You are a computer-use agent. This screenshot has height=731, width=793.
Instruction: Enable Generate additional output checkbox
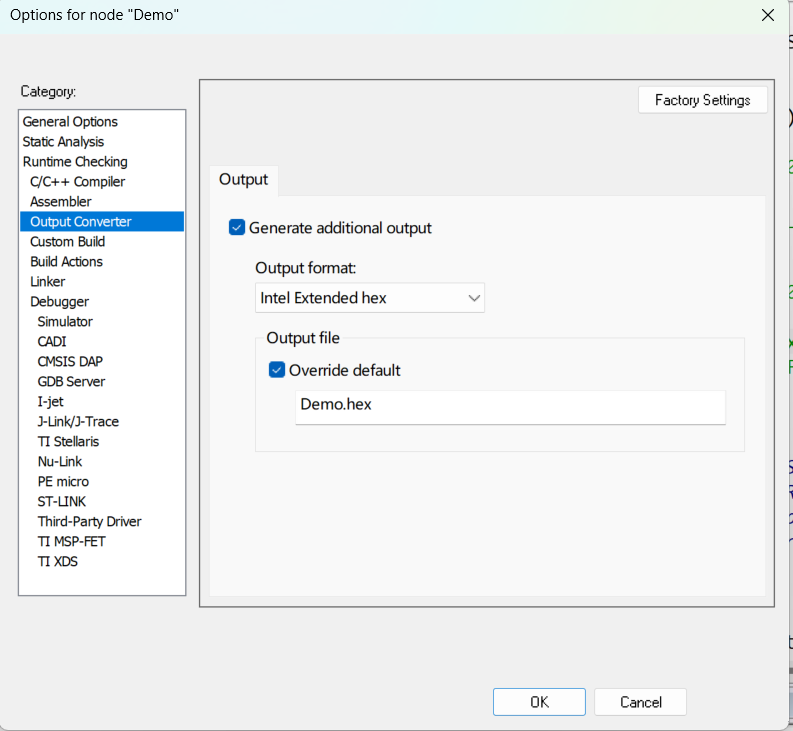point(237,228)
